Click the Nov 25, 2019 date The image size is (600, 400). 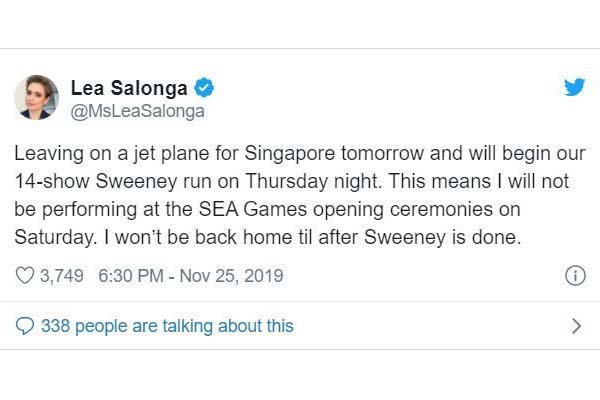pyautogui.click(x=233, y=275)
